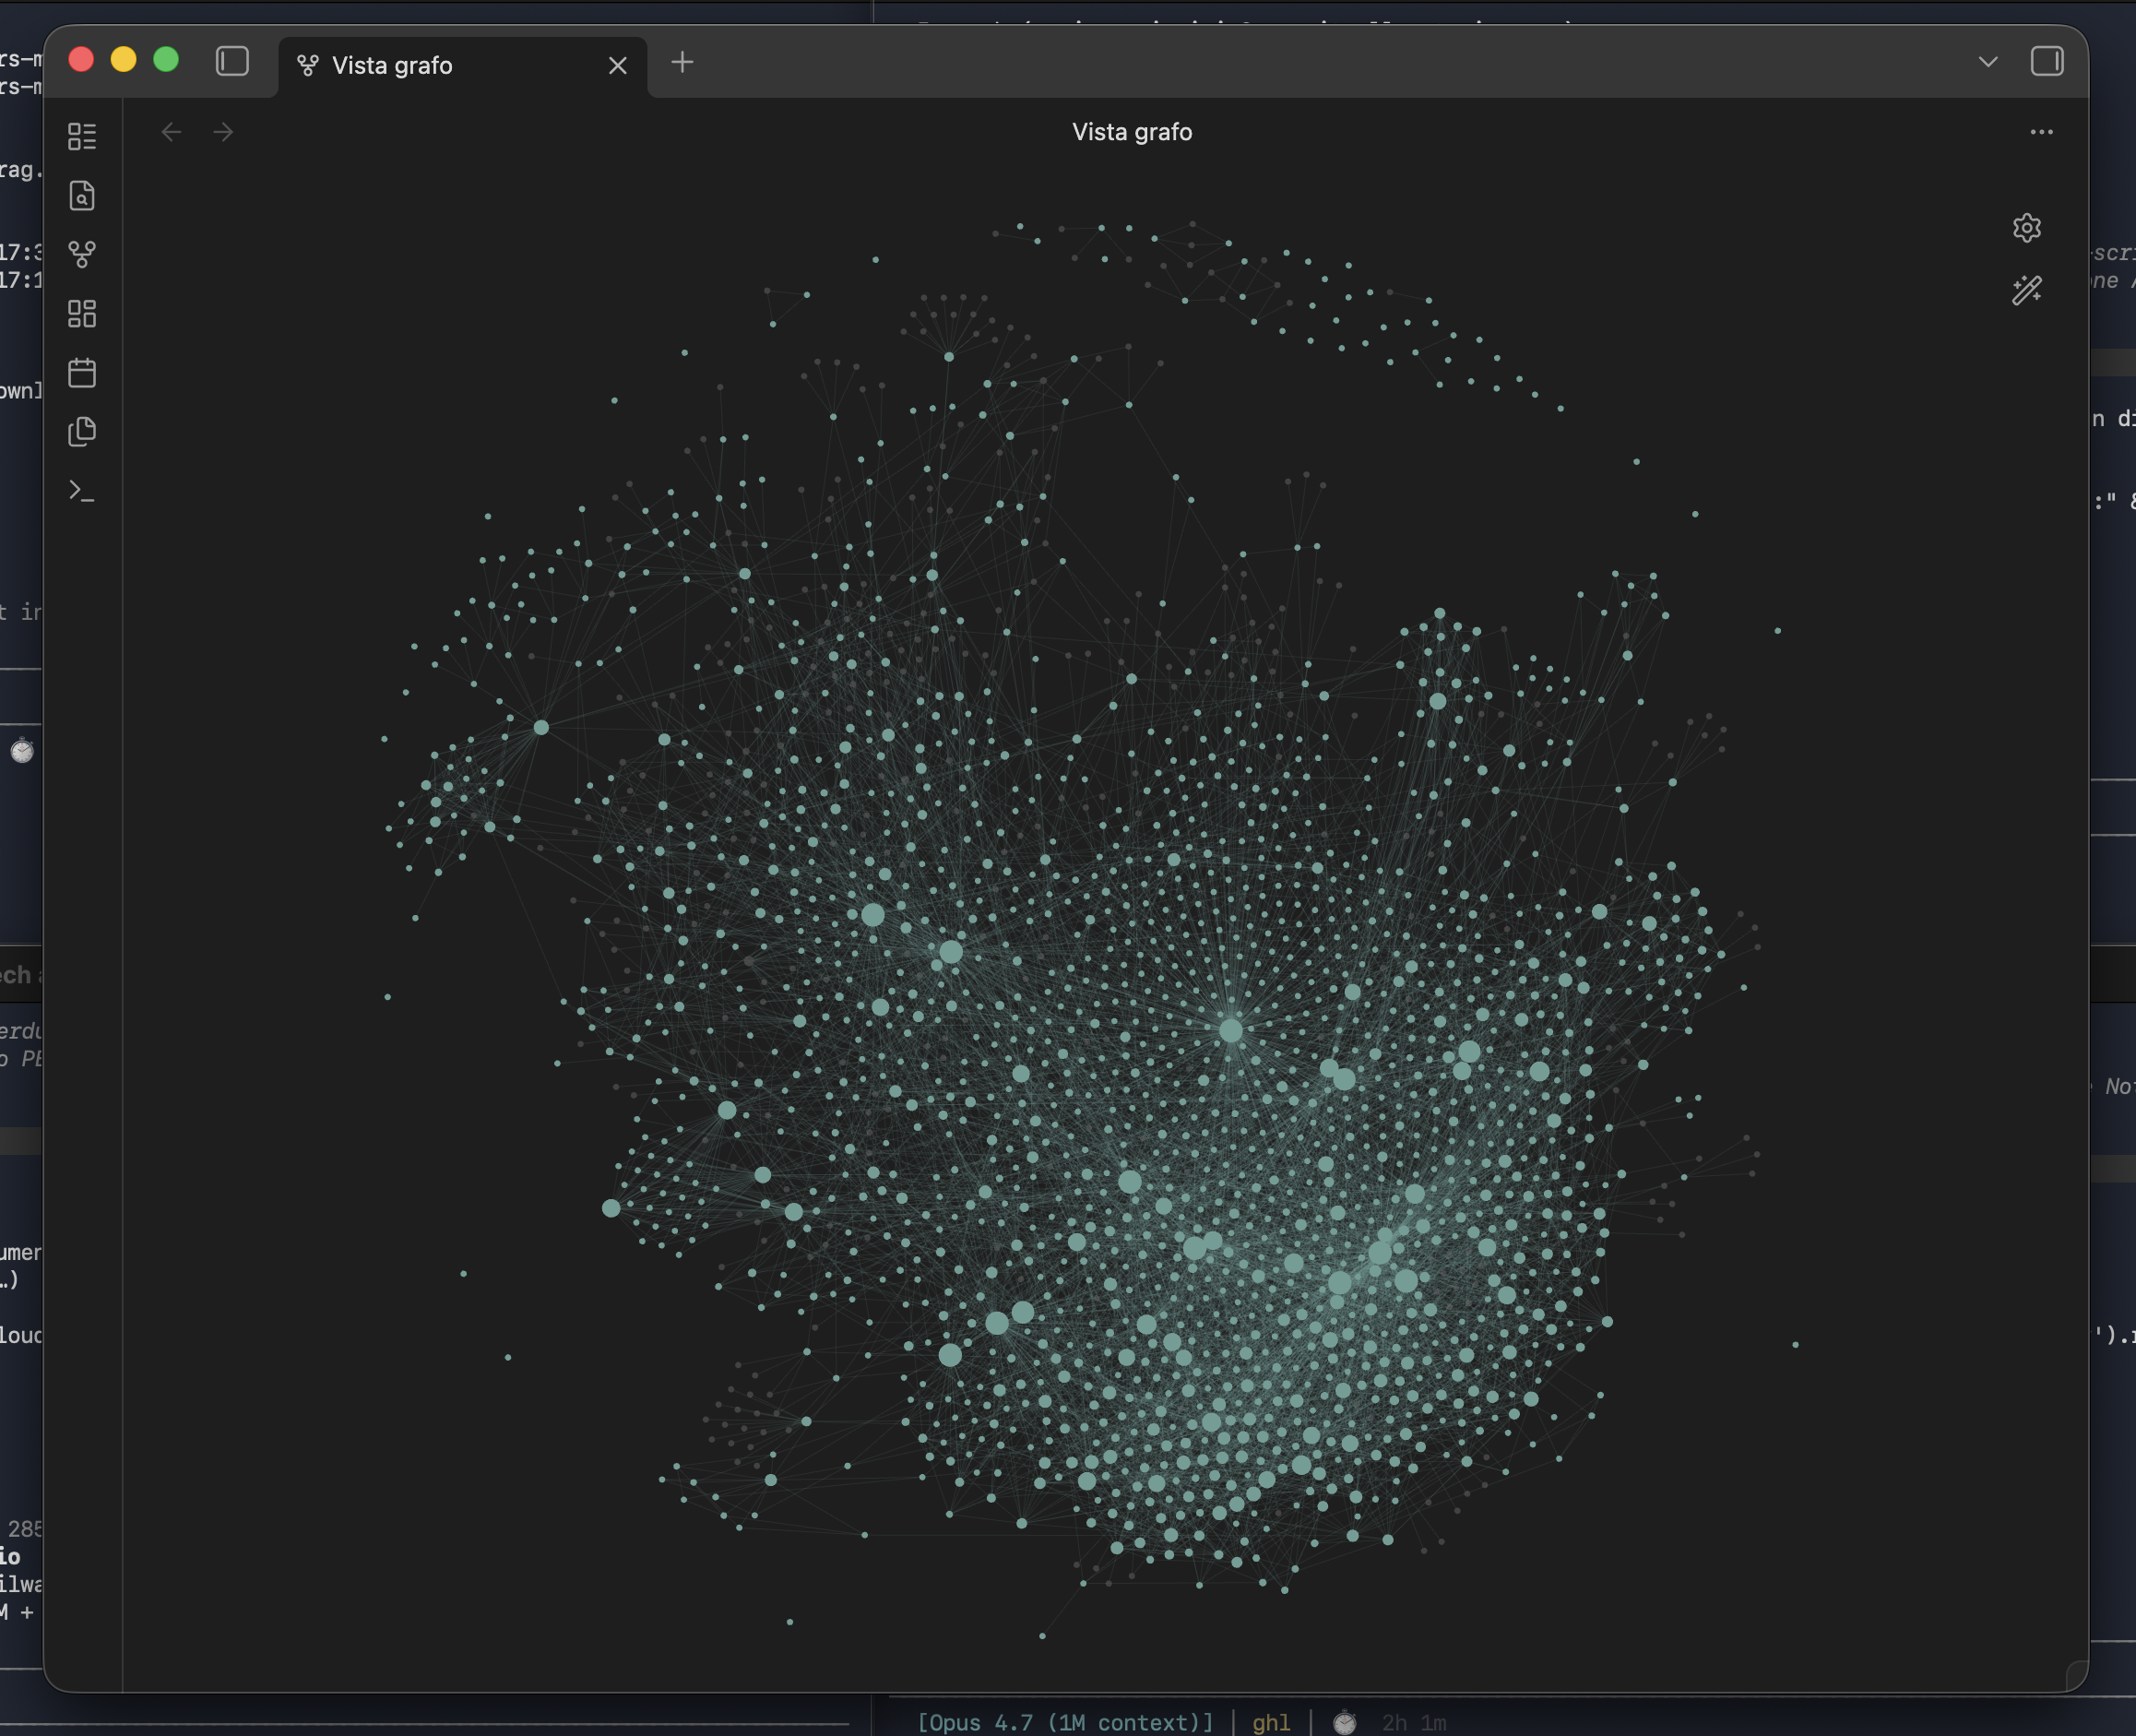This screenshot has width=2136, height=1736.
Task: Expand the tab list dropdown chevron
Action: 1987,62
